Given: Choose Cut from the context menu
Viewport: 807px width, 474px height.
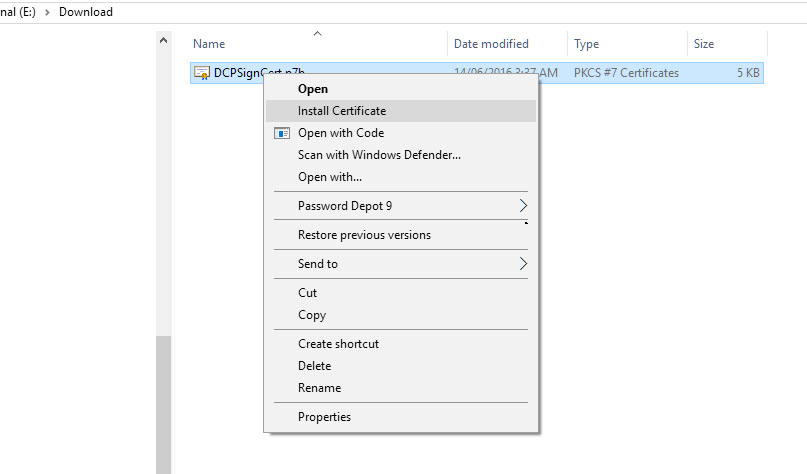Looking at the screenshot, I should (307, 293).
